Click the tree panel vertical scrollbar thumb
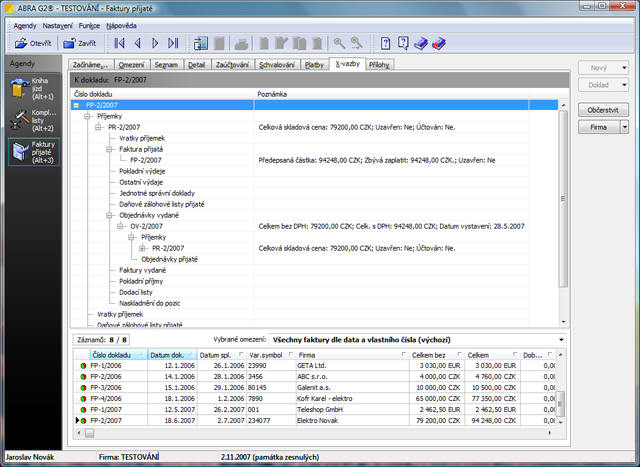 (563, 198)
